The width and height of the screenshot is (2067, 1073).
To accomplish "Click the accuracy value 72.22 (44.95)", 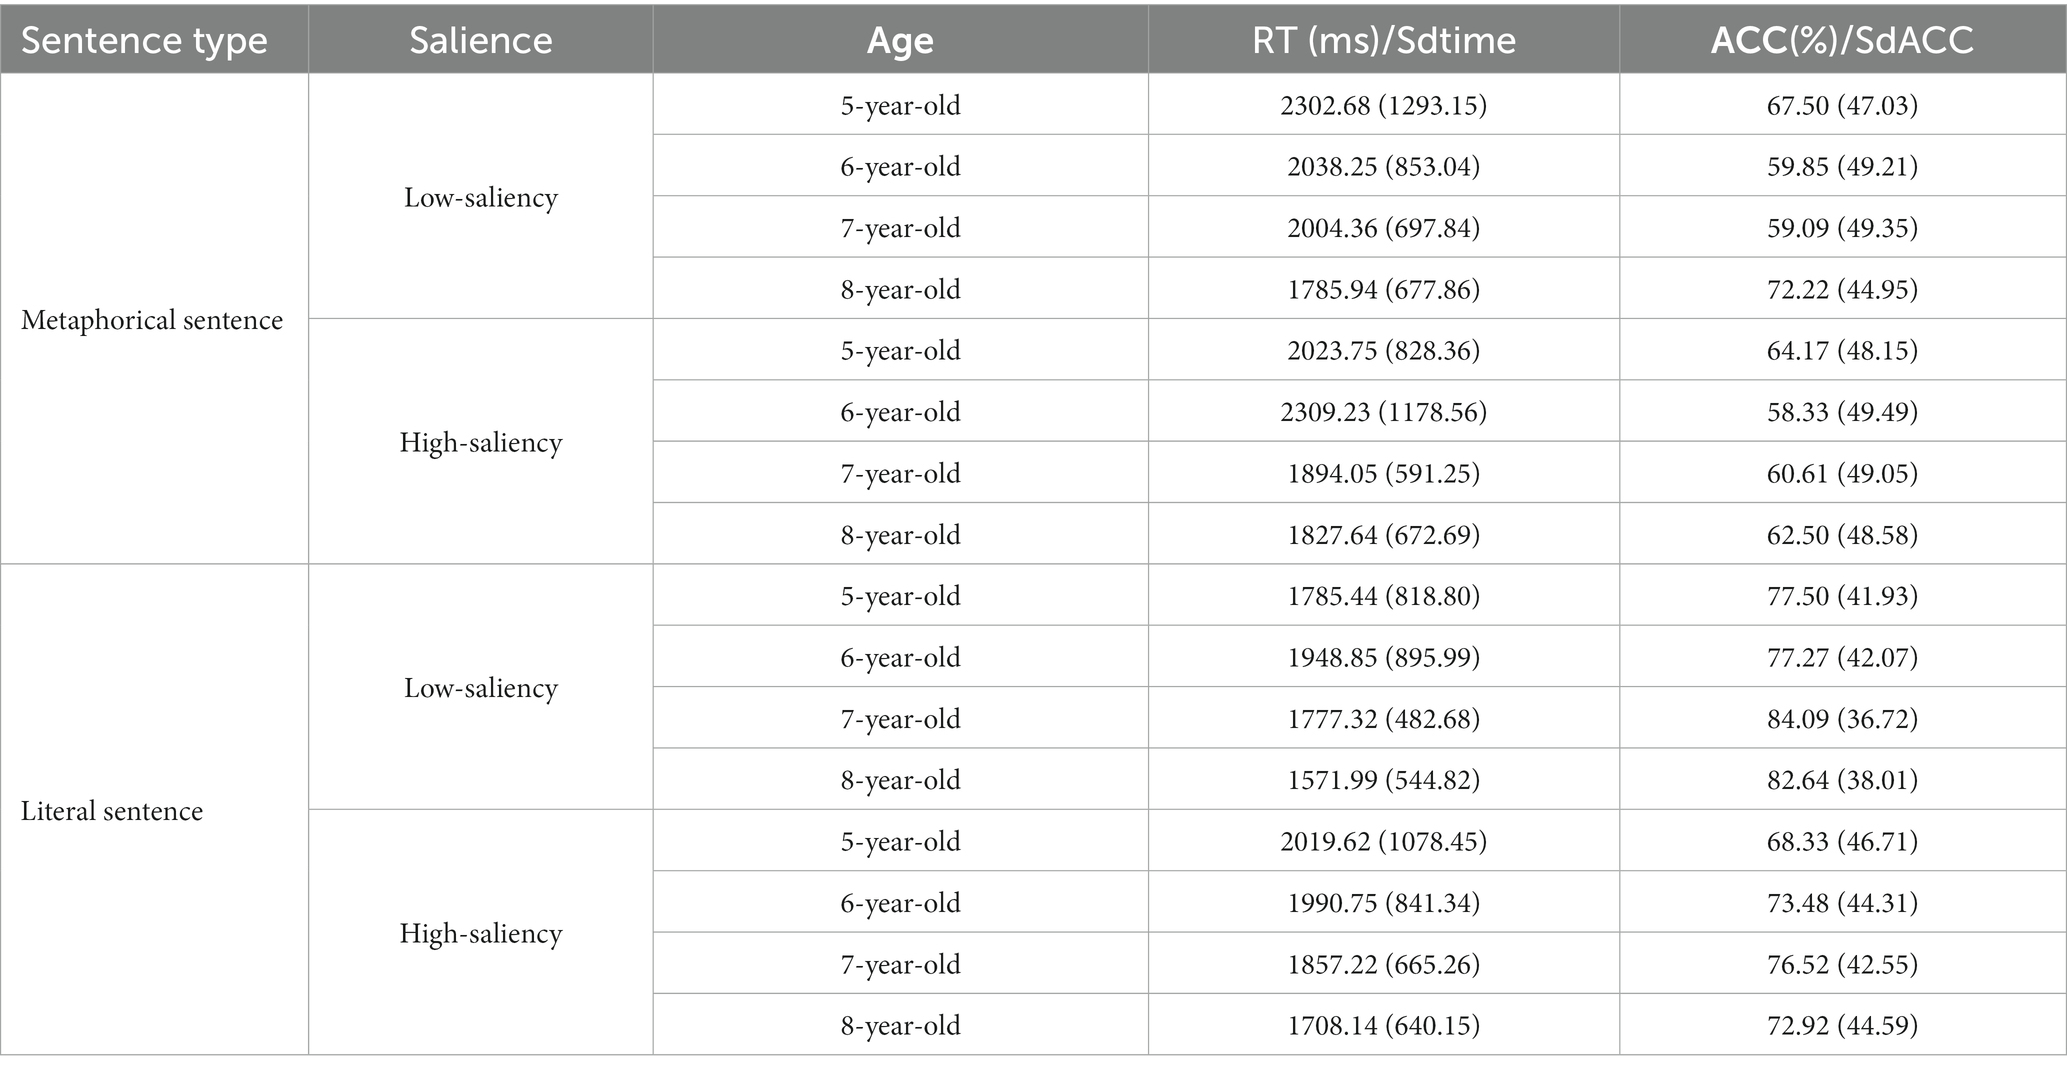I will pyautogui.click(x=1842, y=289).
